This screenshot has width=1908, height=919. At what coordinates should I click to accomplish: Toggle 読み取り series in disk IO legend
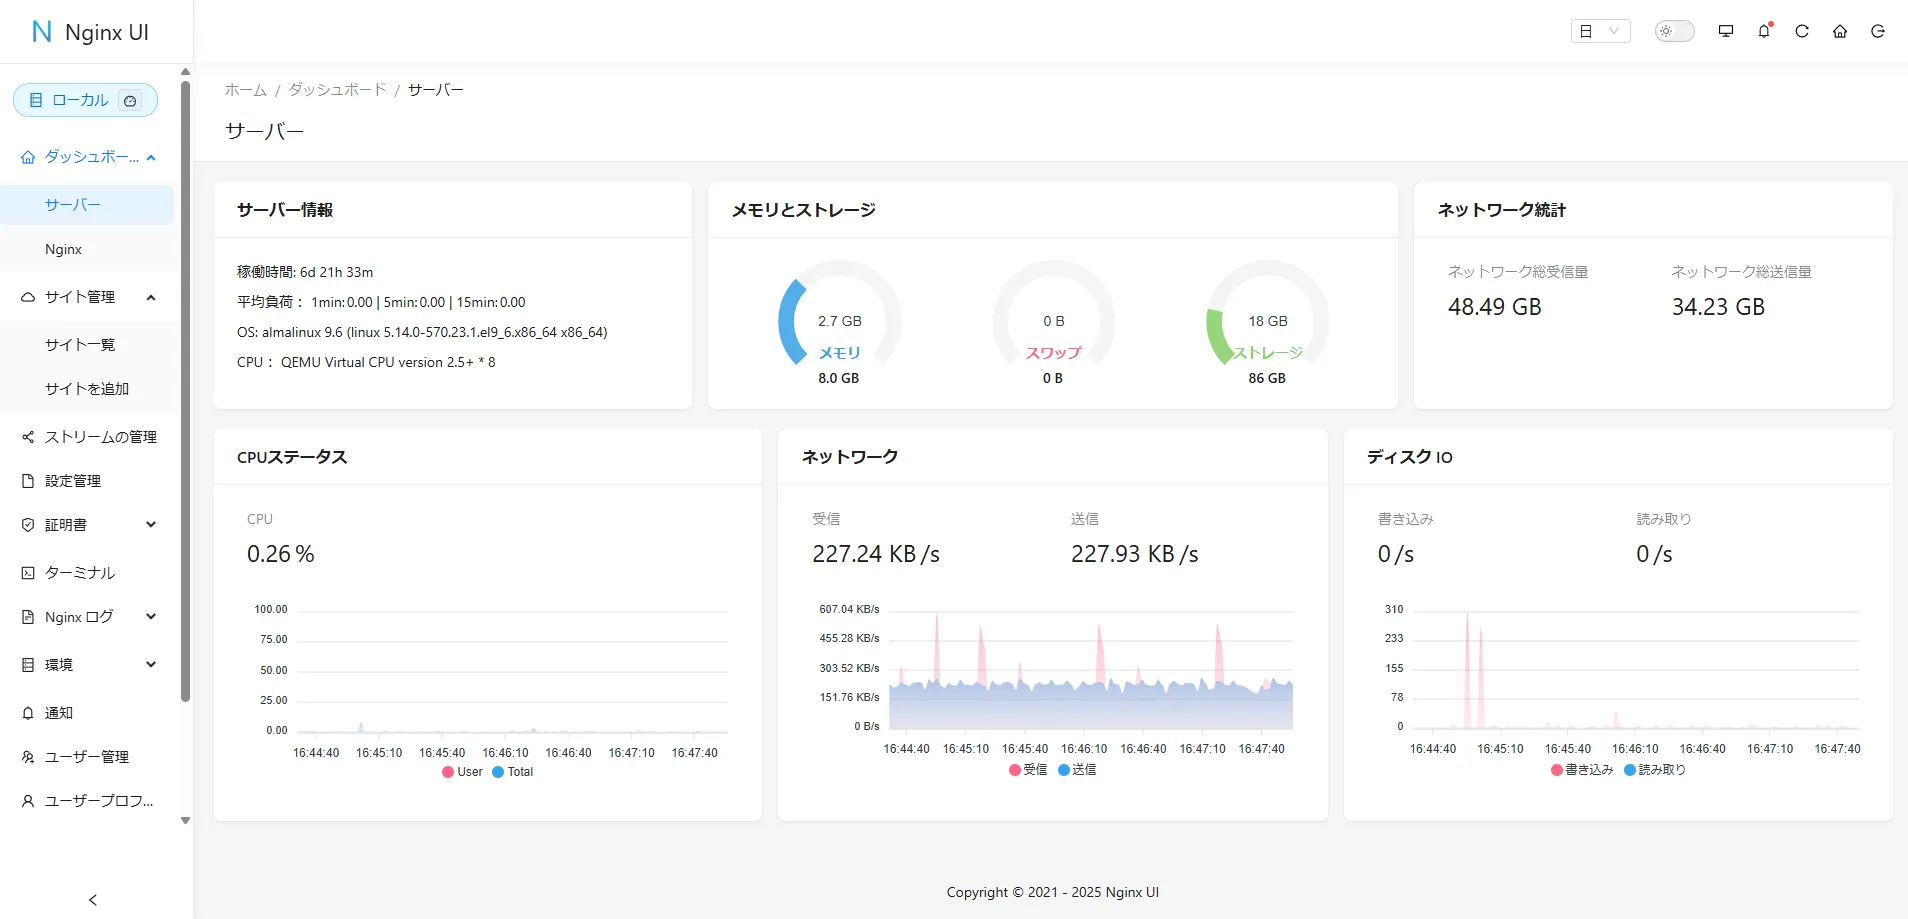[1655, 770]
